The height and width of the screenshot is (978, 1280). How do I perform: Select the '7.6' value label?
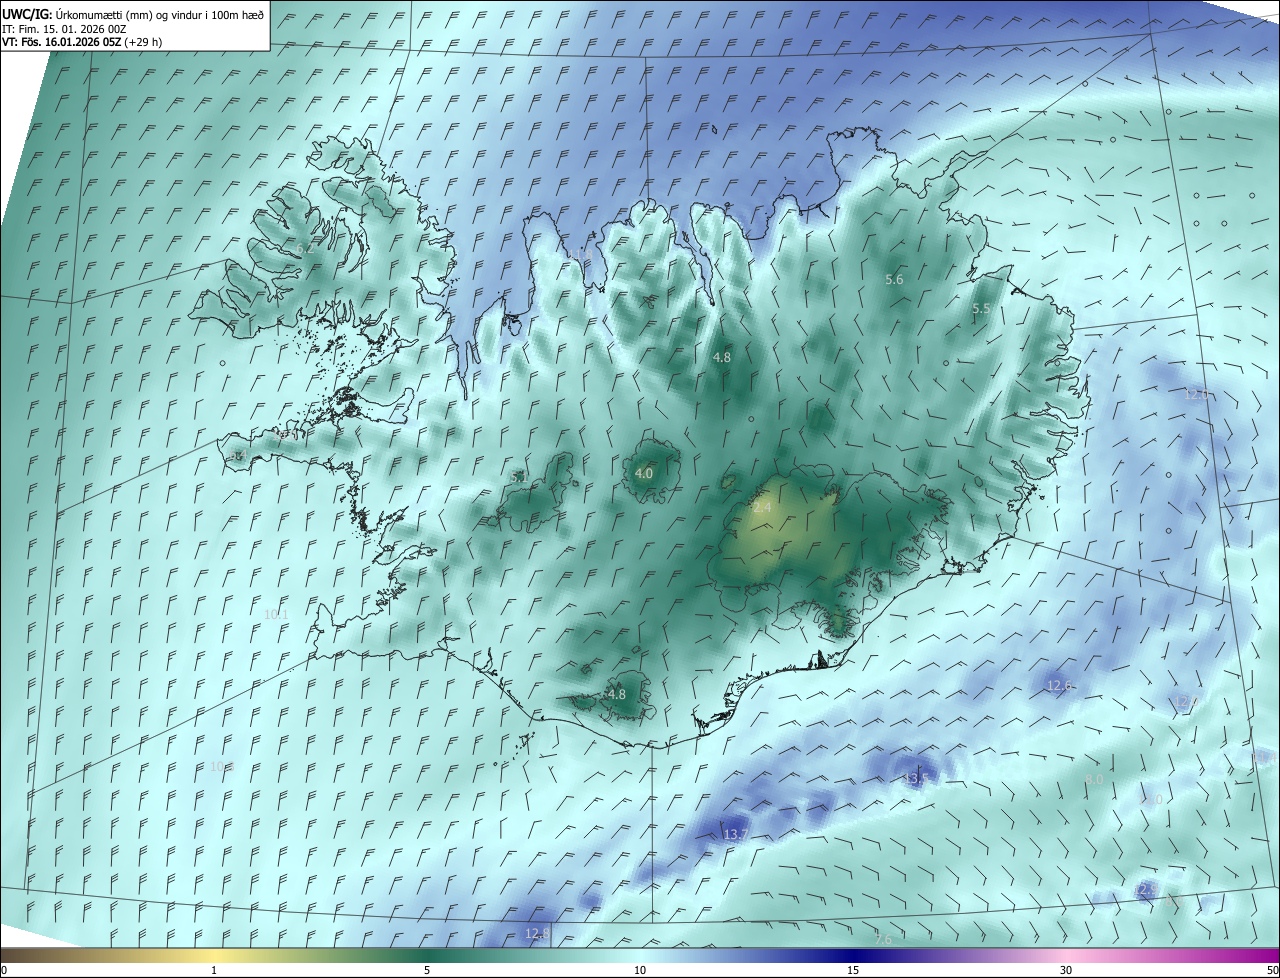883,940
